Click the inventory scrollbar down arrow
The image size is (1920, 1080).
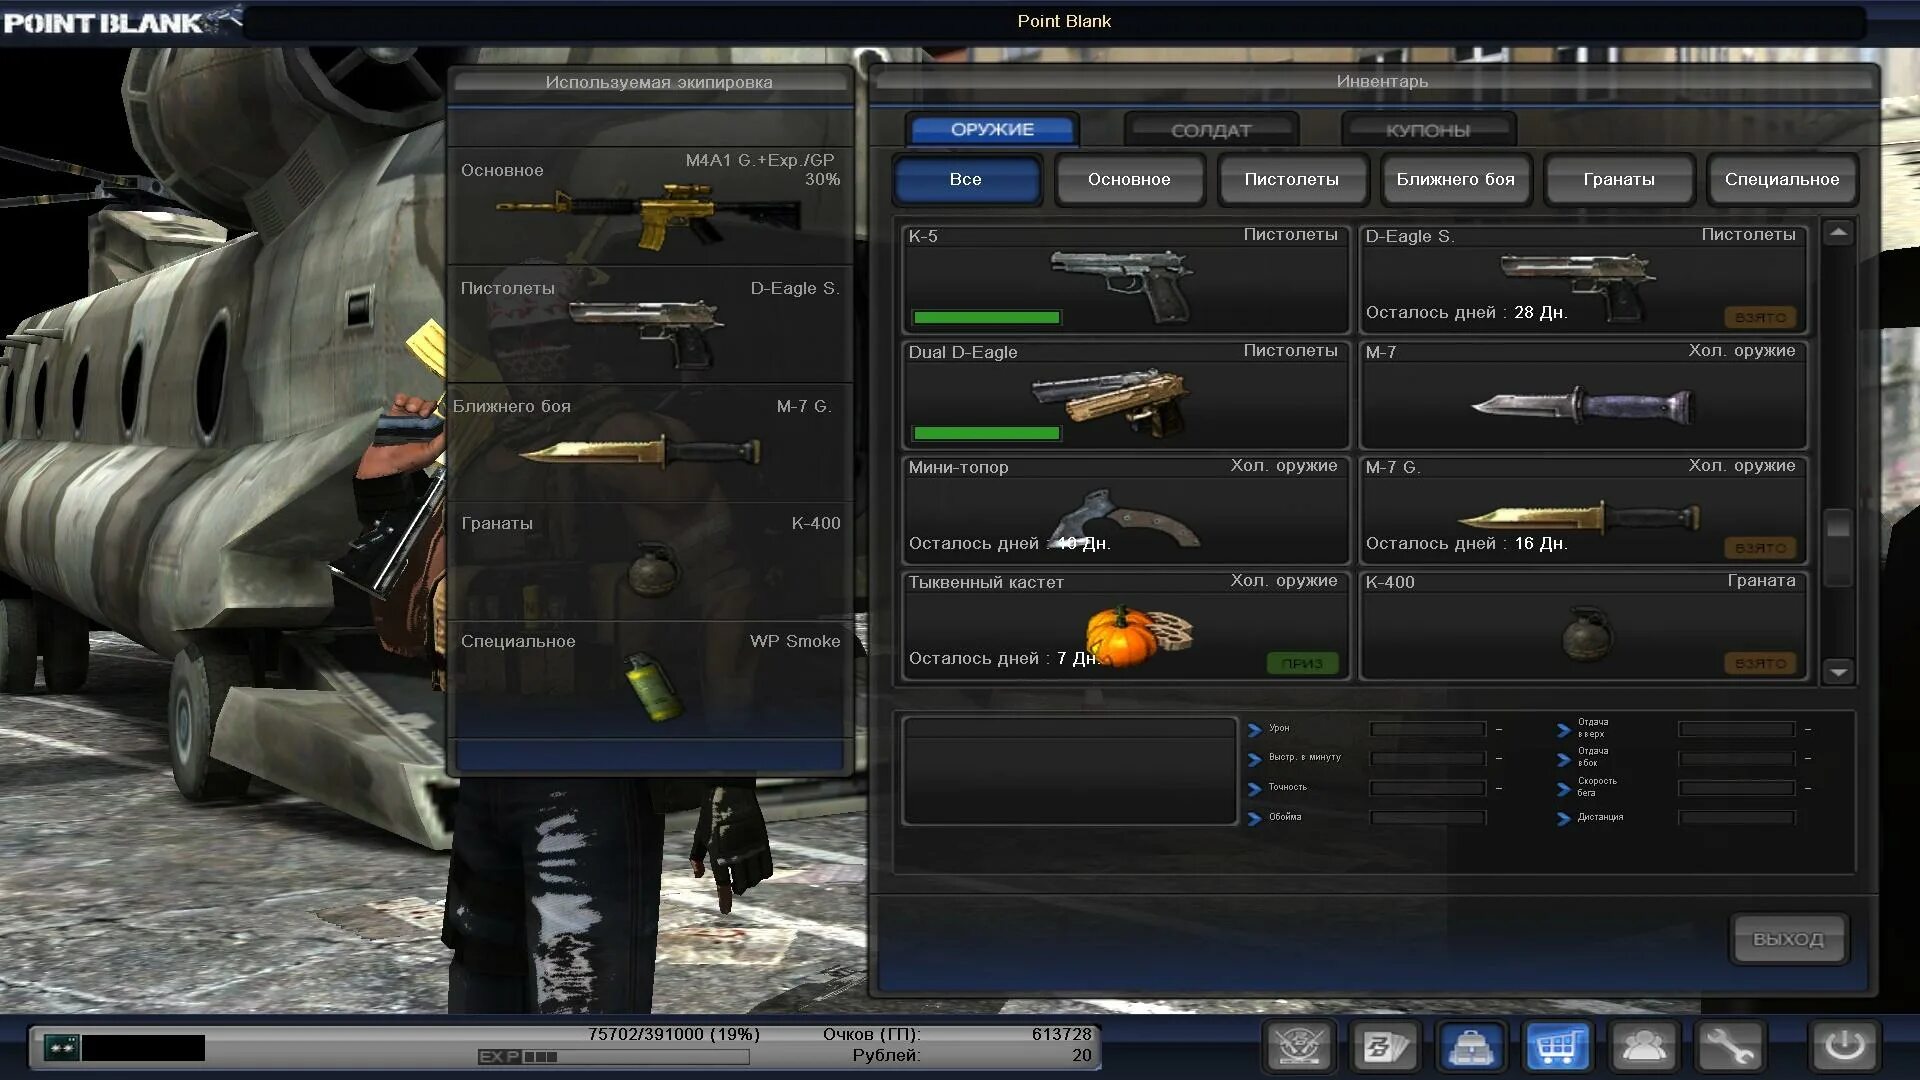1838,672
